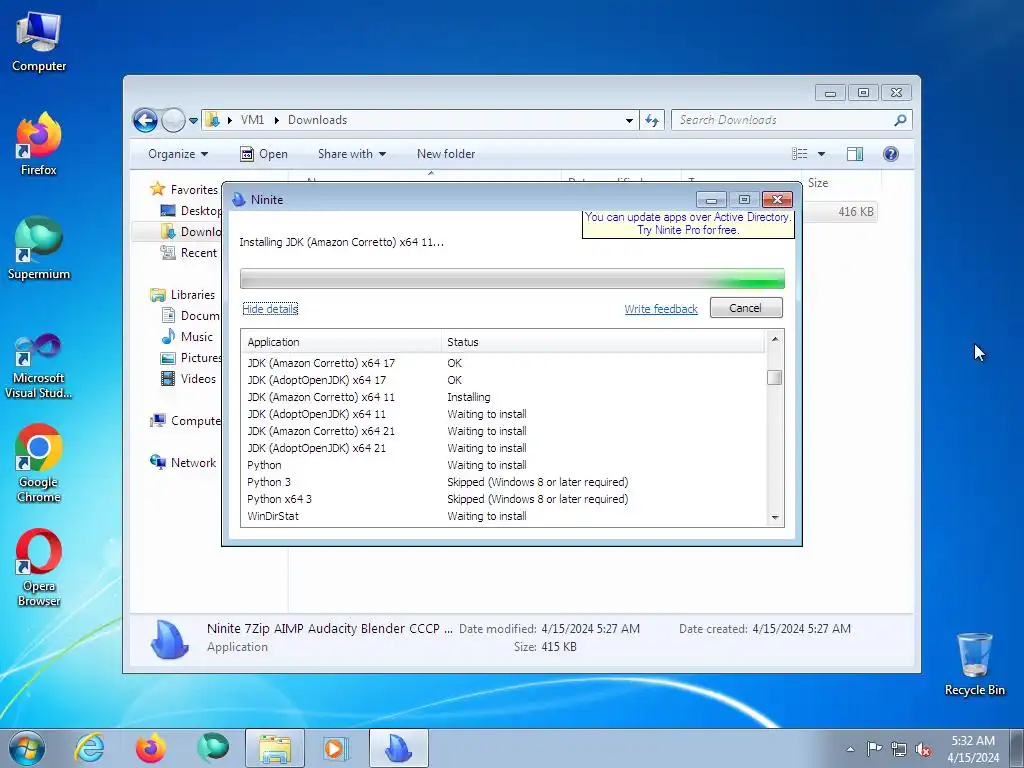Click the Write feedback link

pyautogui.click(x=661, y=309)
